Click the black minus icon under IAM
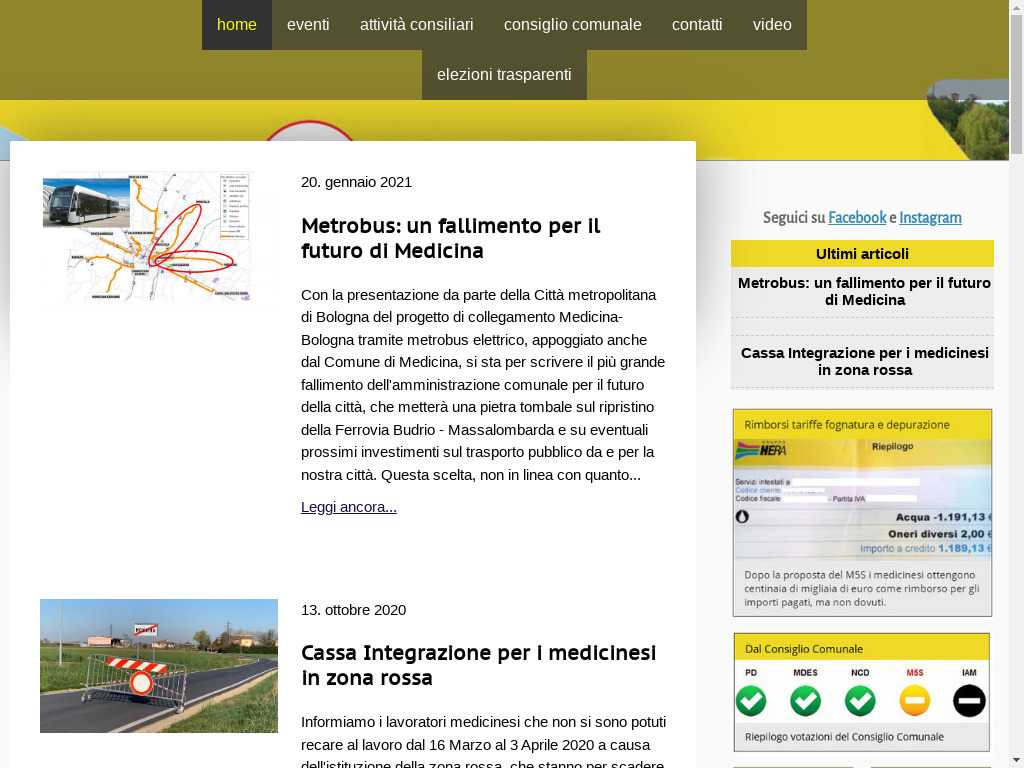Viewport: 1024px width, 768px height. tap(969, 701)
